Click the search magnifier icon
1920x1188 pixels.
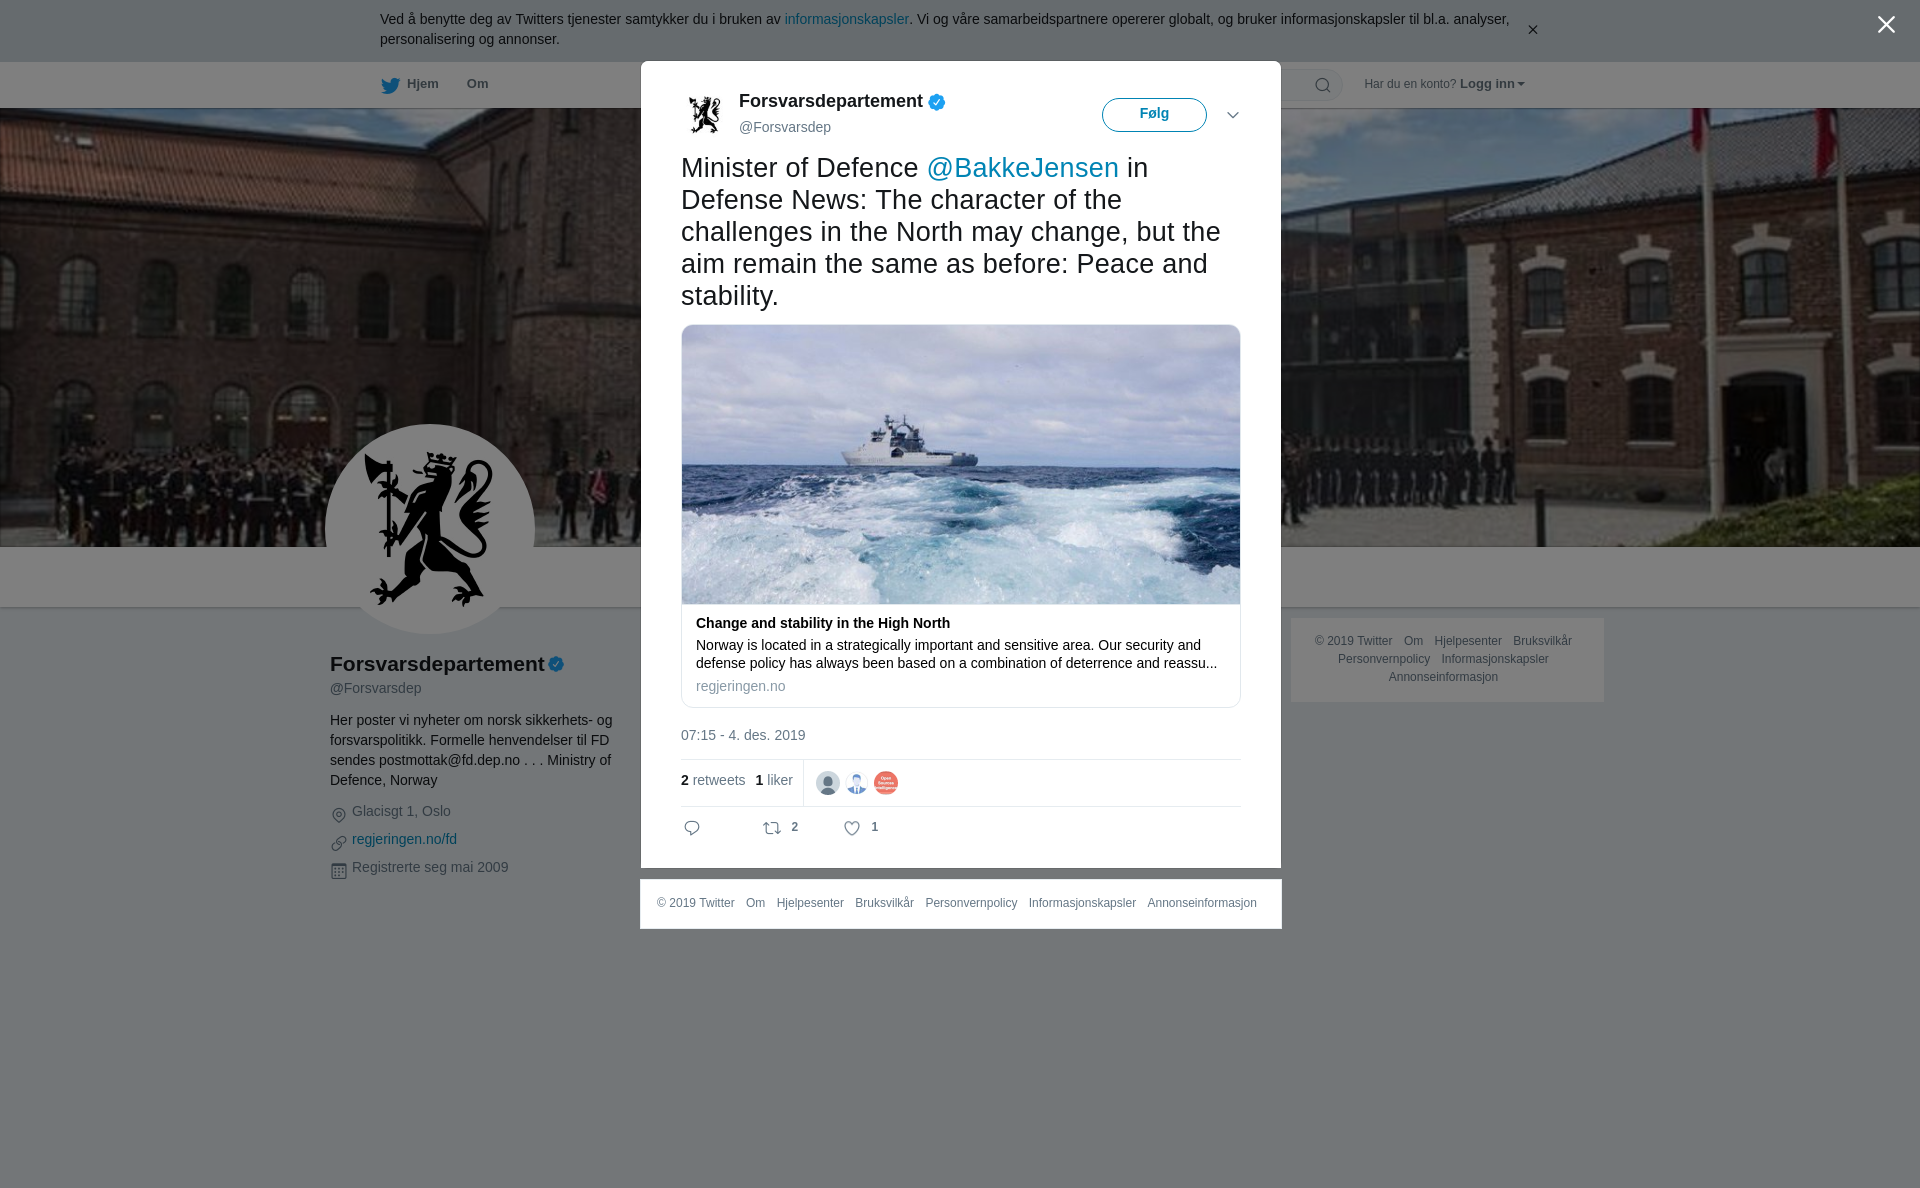pyautogui.click(x=1323, y=85)
